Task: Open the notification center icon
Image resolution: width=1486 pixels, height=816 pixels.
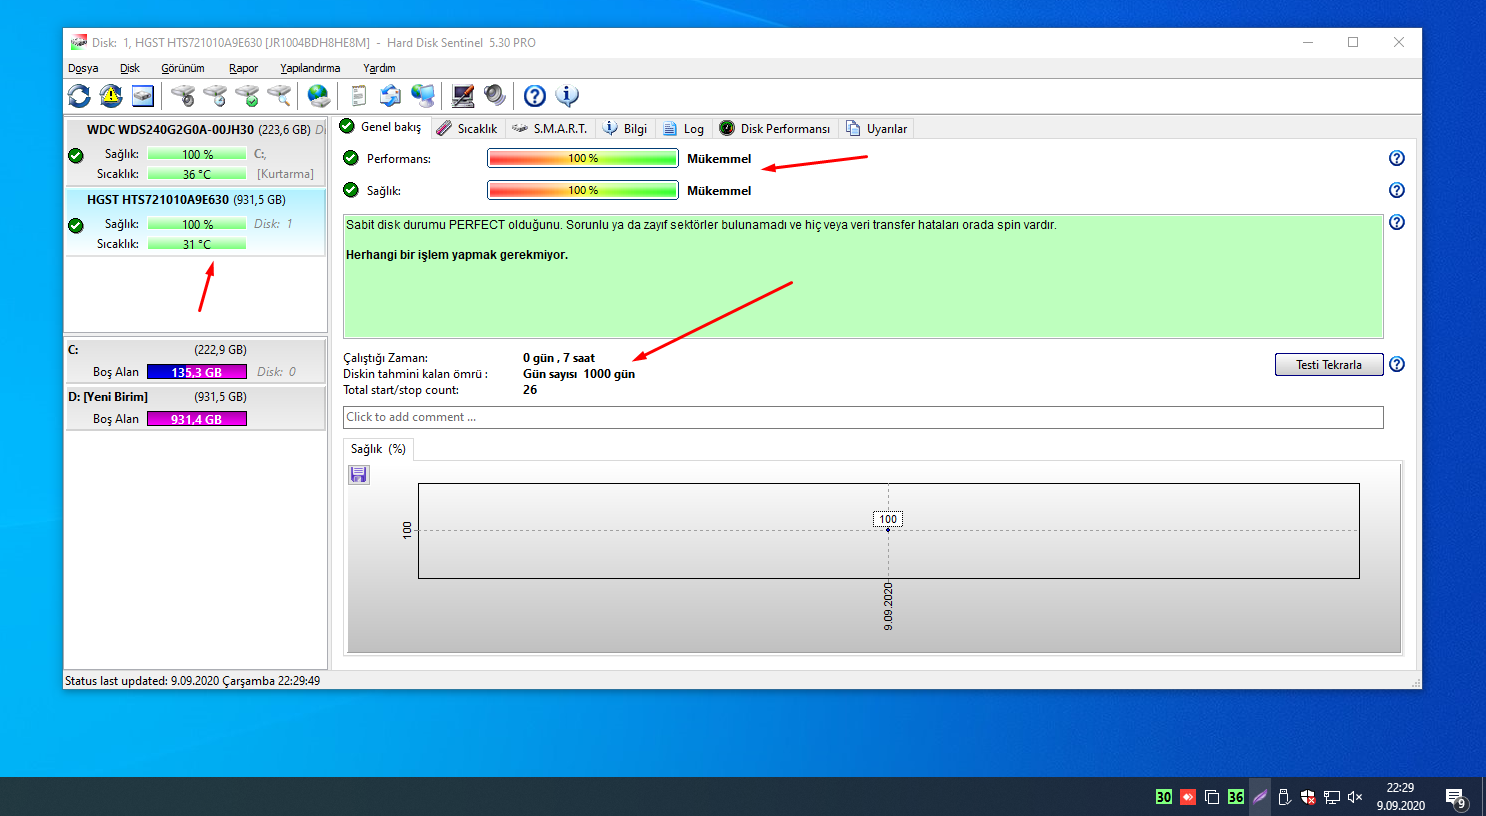Action: tap(1456, 797)
